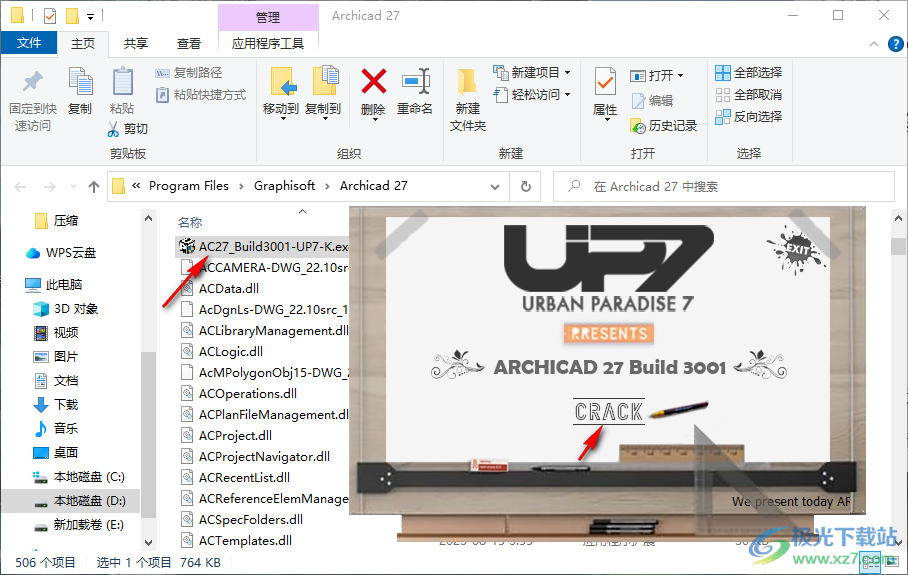Click EXIT splat in UP7 window

(x=797, y=249)
